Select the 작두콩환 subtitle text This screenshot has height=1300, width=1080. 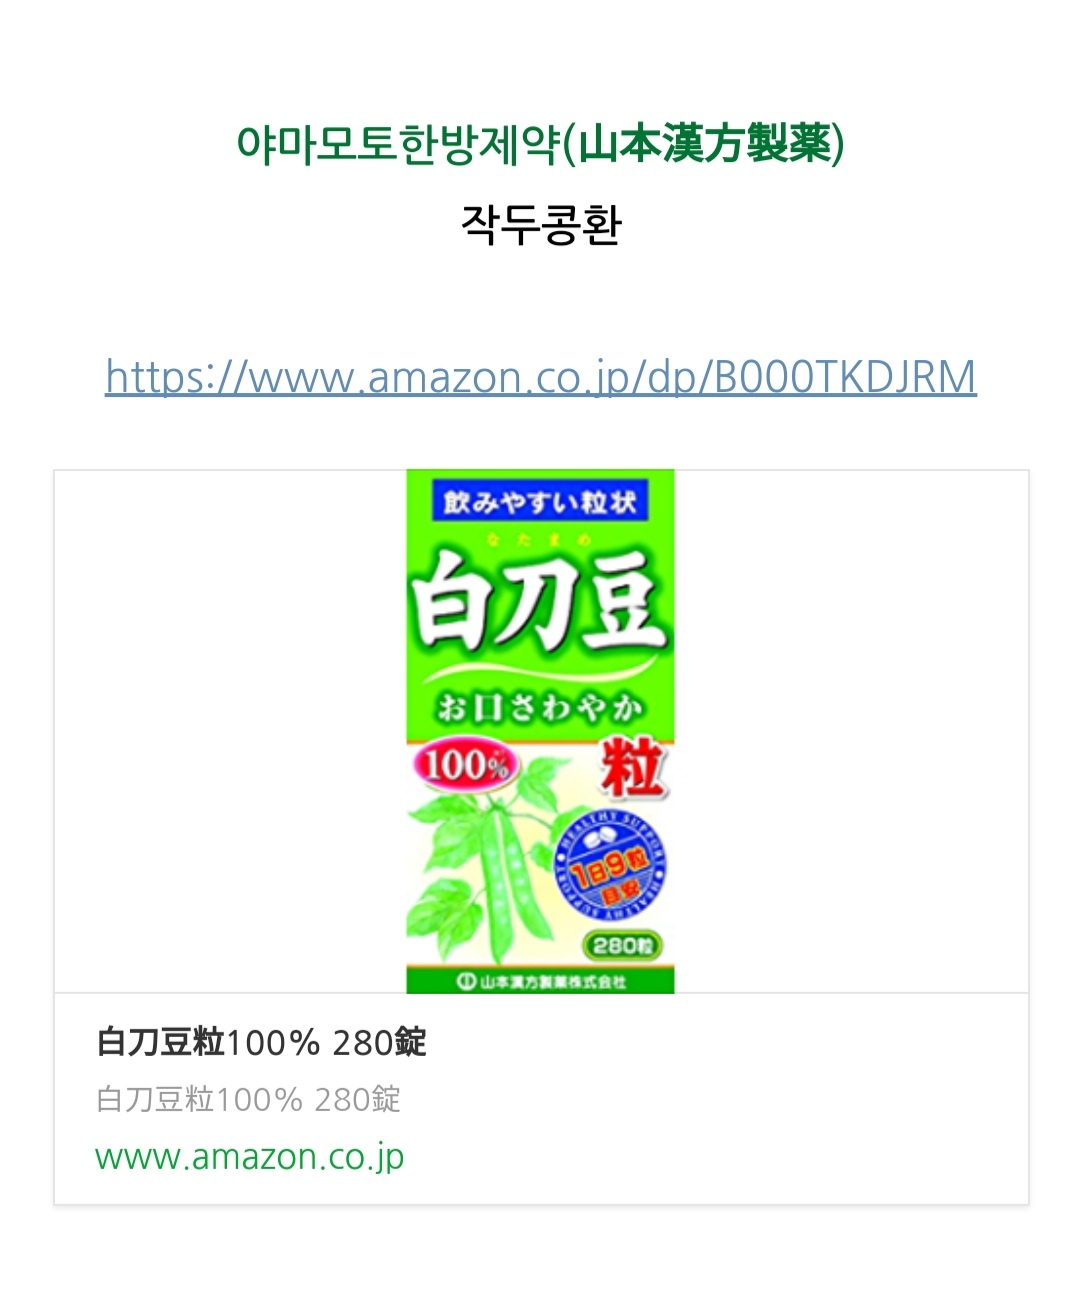pyautogui.click(x=541, y=225)
